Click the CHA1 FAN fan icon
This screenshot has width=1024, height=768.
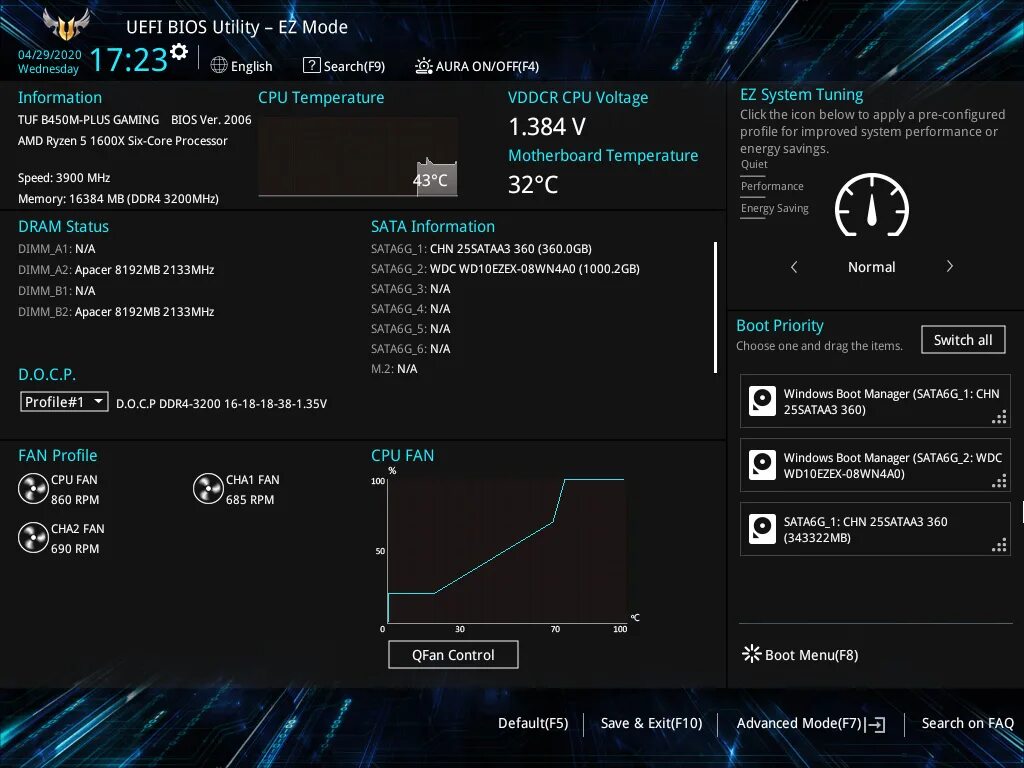click(208, 488)
